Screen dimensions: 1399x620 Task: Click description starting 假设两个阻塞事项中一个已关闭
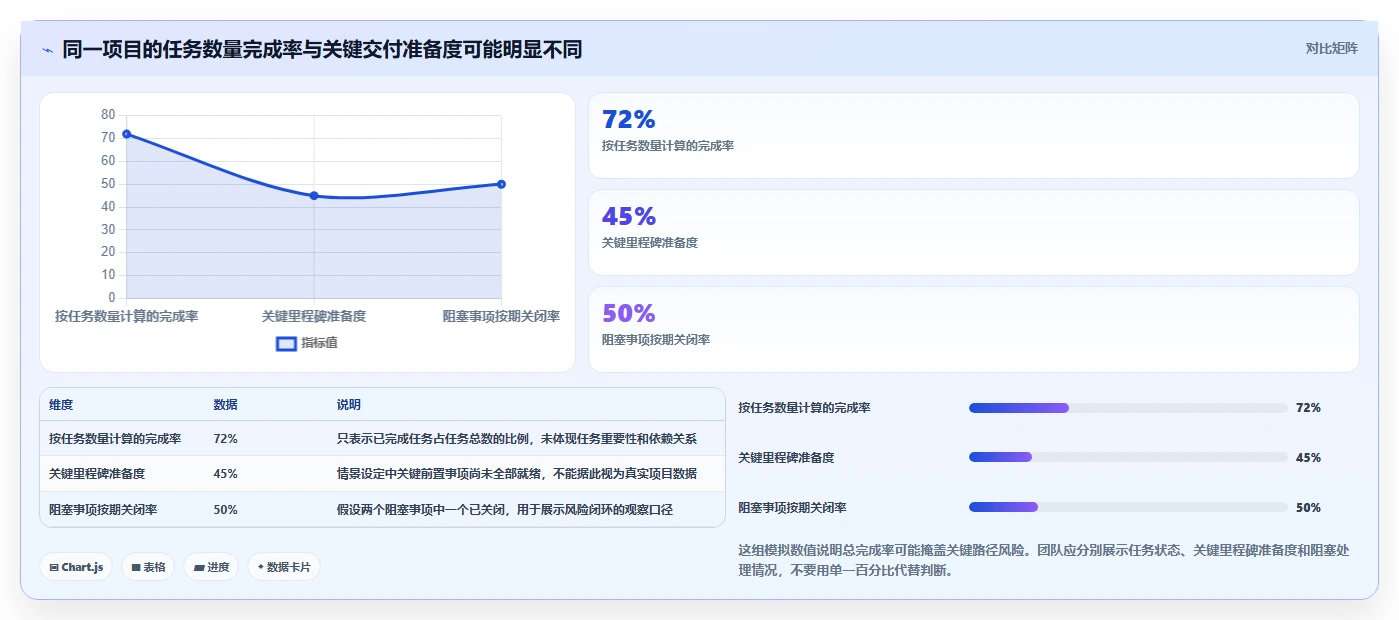pos(505,509)
